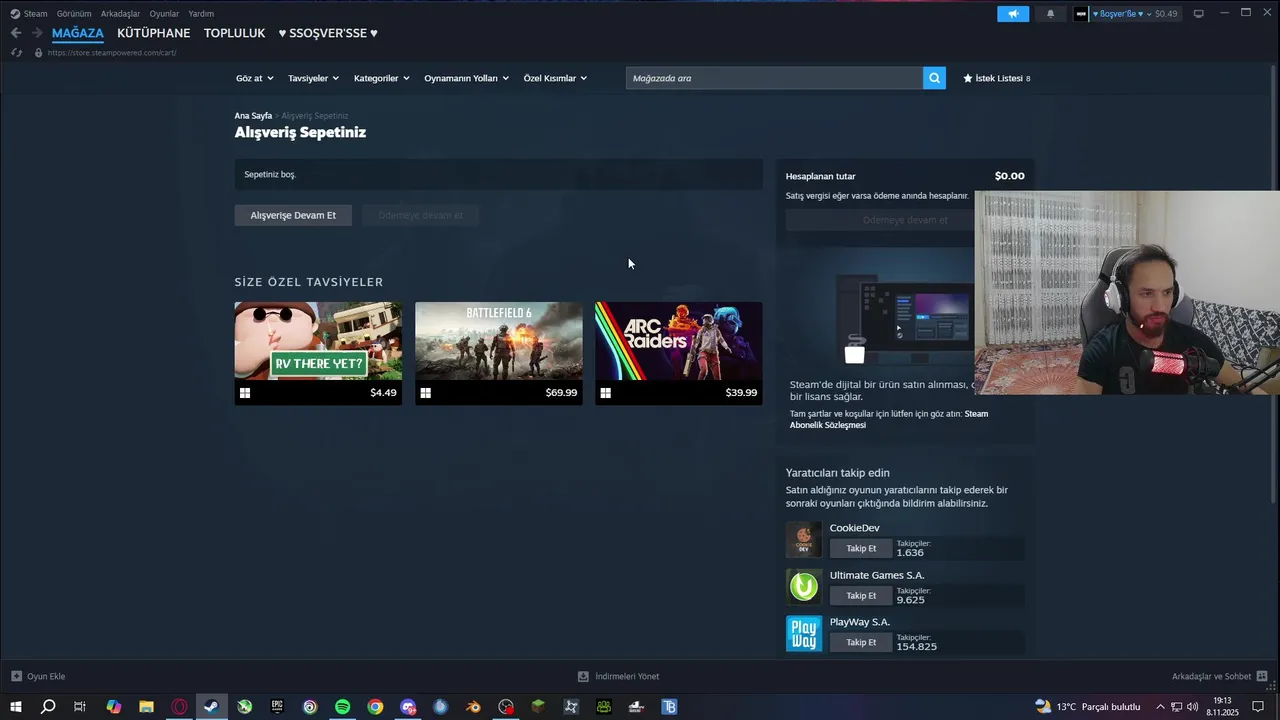Open Task View in taskbar

click(80, 707)
